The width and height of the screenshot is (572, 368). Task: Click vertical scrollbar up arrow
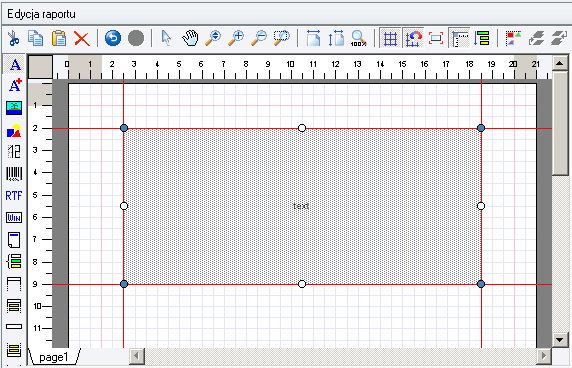[560, 63]
